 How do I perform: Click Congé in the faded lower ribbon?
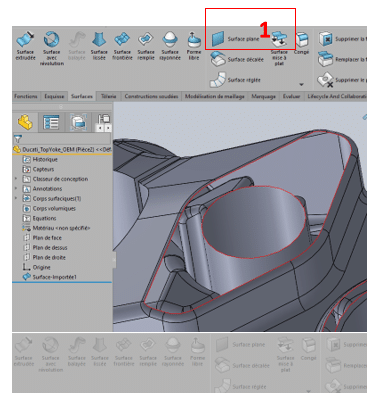[x=308, y=349]
